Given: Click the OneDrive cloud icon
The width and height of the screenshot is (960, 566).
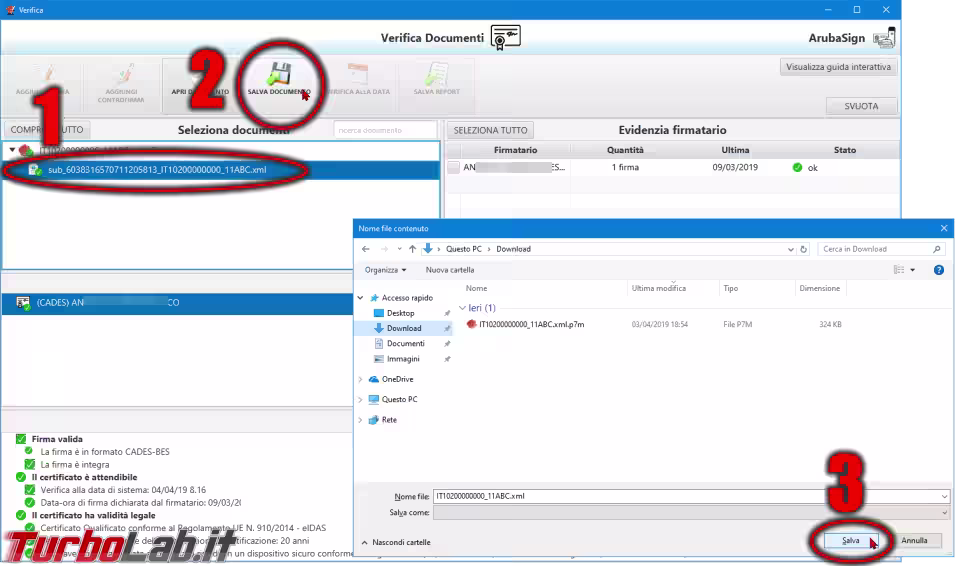Looking at the screenshot, I should click(373, 379).
